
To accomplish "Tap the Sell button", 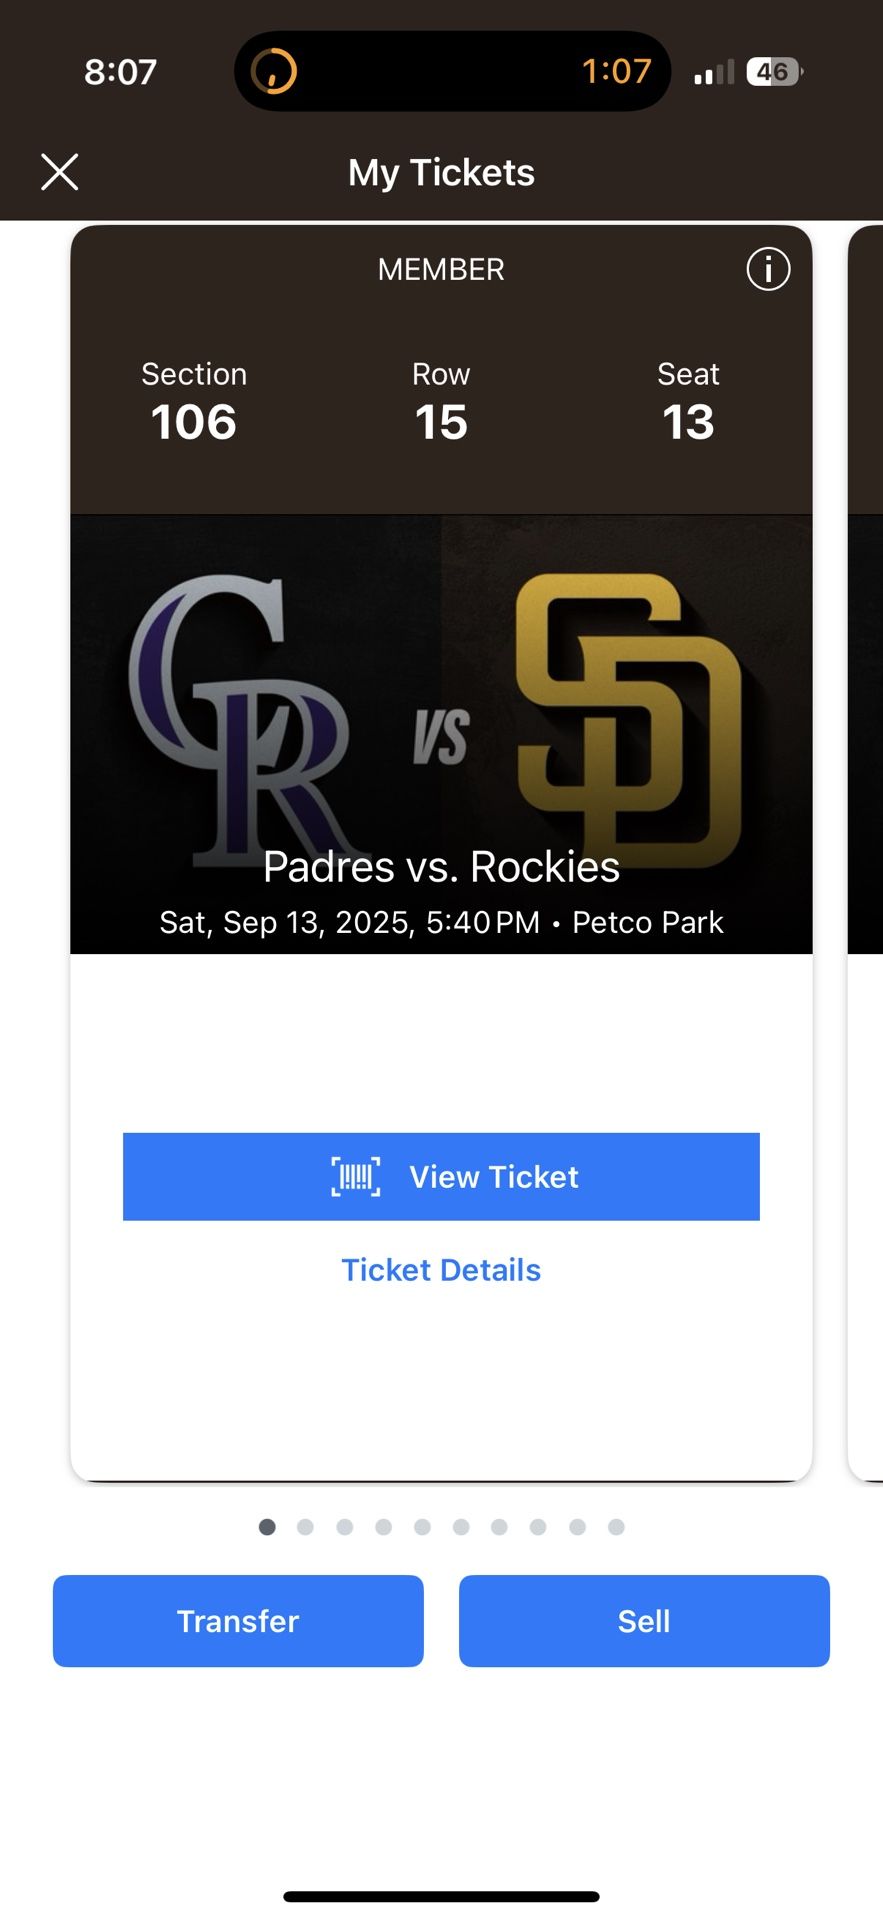I will click(x=644, y=1621).
